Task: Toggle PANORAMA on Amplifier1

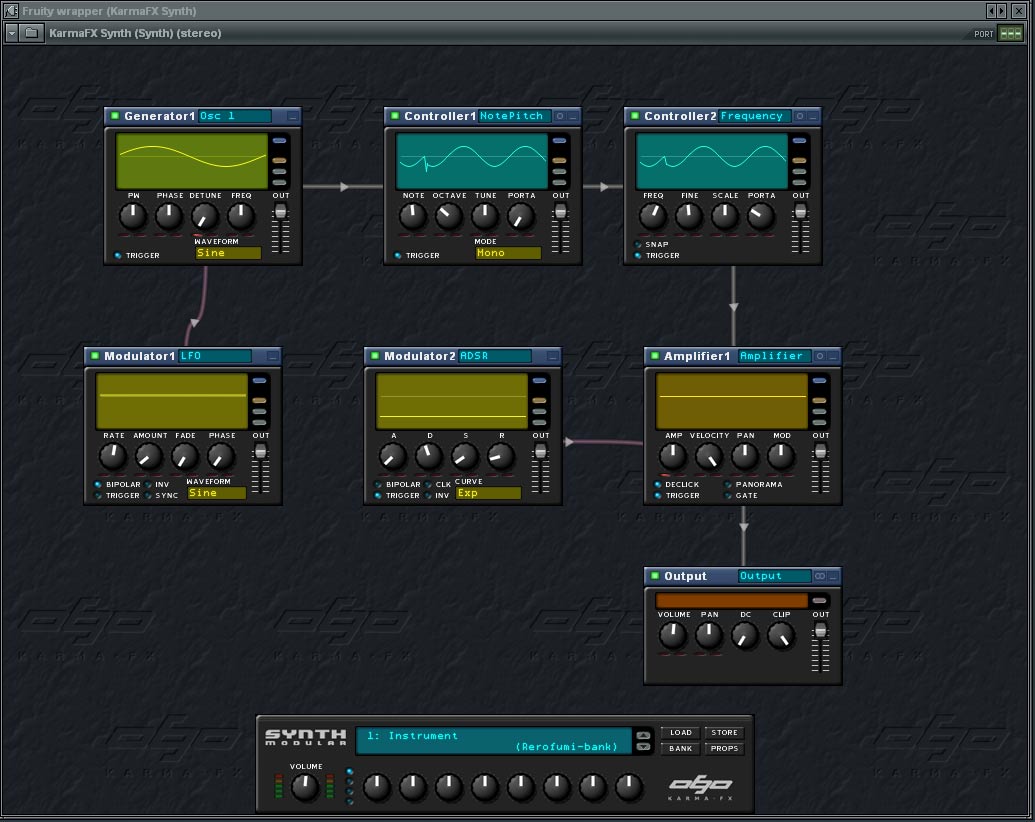Action: pos(728,485)
